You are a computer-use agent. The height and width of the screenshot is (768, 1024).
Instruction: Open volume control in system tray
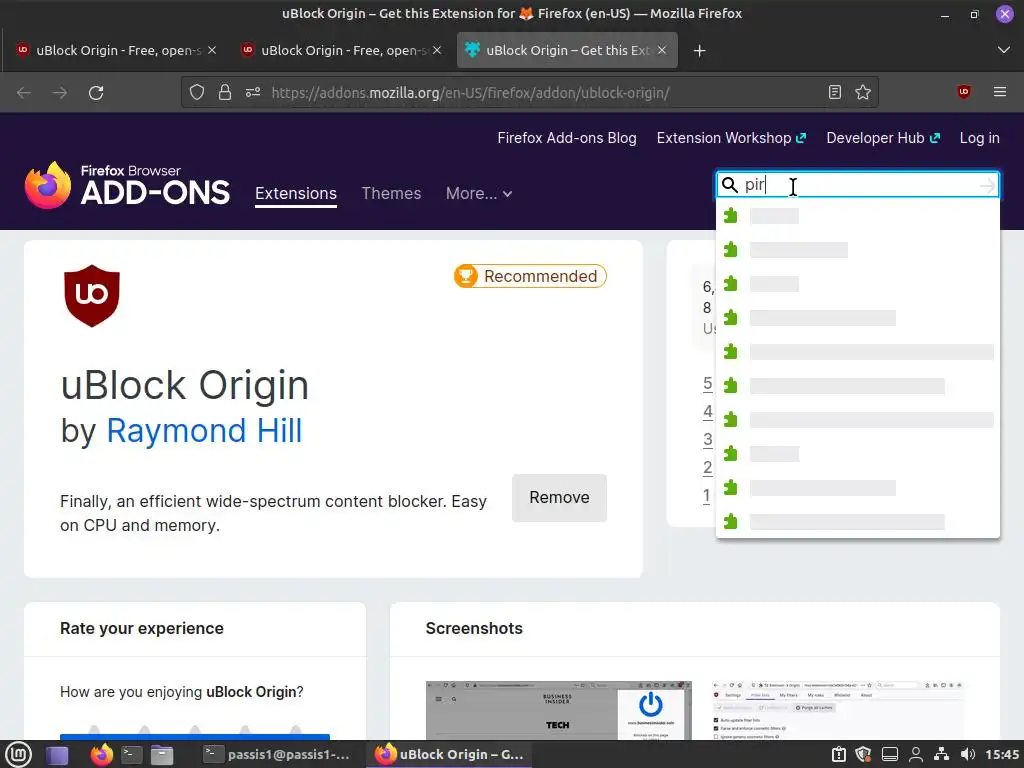pos(968,755)
